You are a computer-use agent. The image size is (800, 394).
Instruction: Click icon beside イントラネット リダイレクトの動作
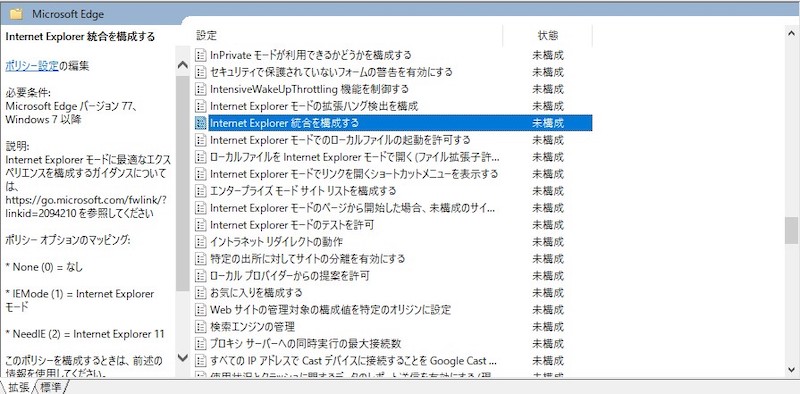[201, 241]
